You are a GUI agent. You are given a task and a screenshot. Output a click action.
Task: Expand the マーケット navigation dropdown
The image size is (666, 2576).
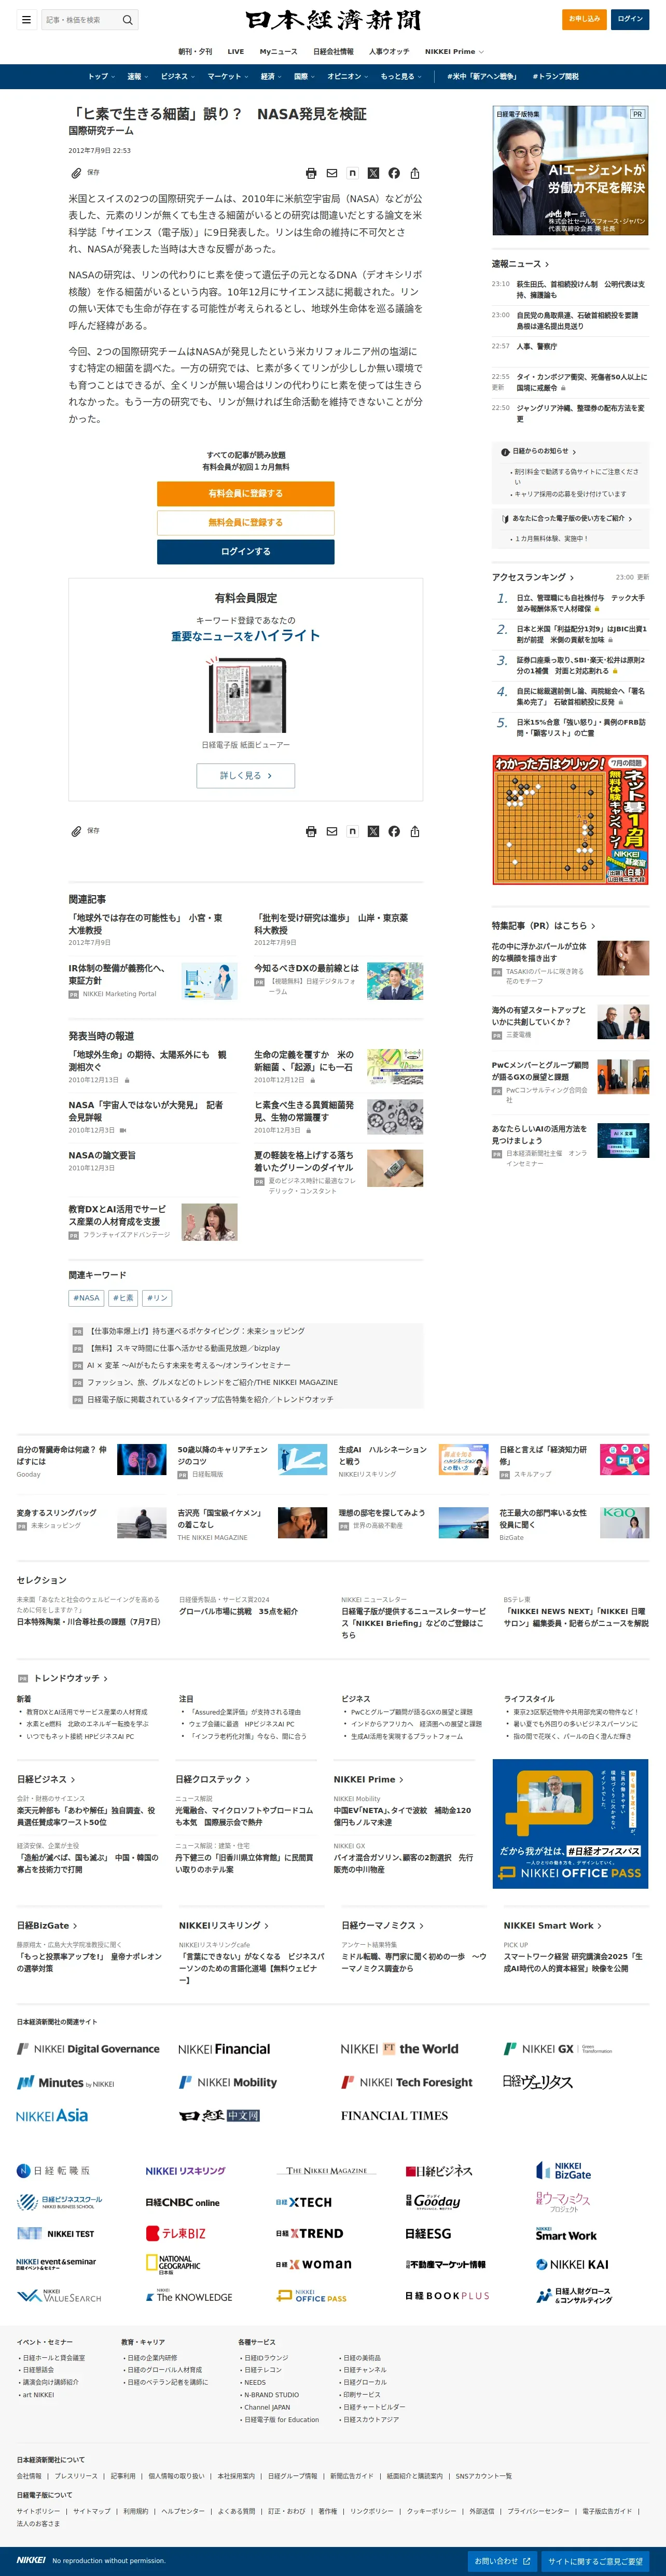228,76
